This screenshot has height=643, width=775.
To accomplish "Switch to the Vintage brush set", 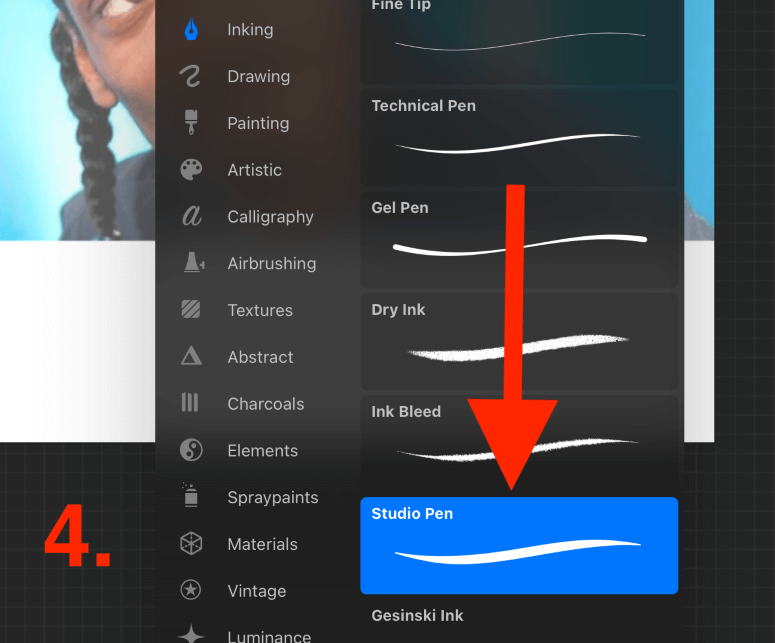I will click(x=257, y=591).
